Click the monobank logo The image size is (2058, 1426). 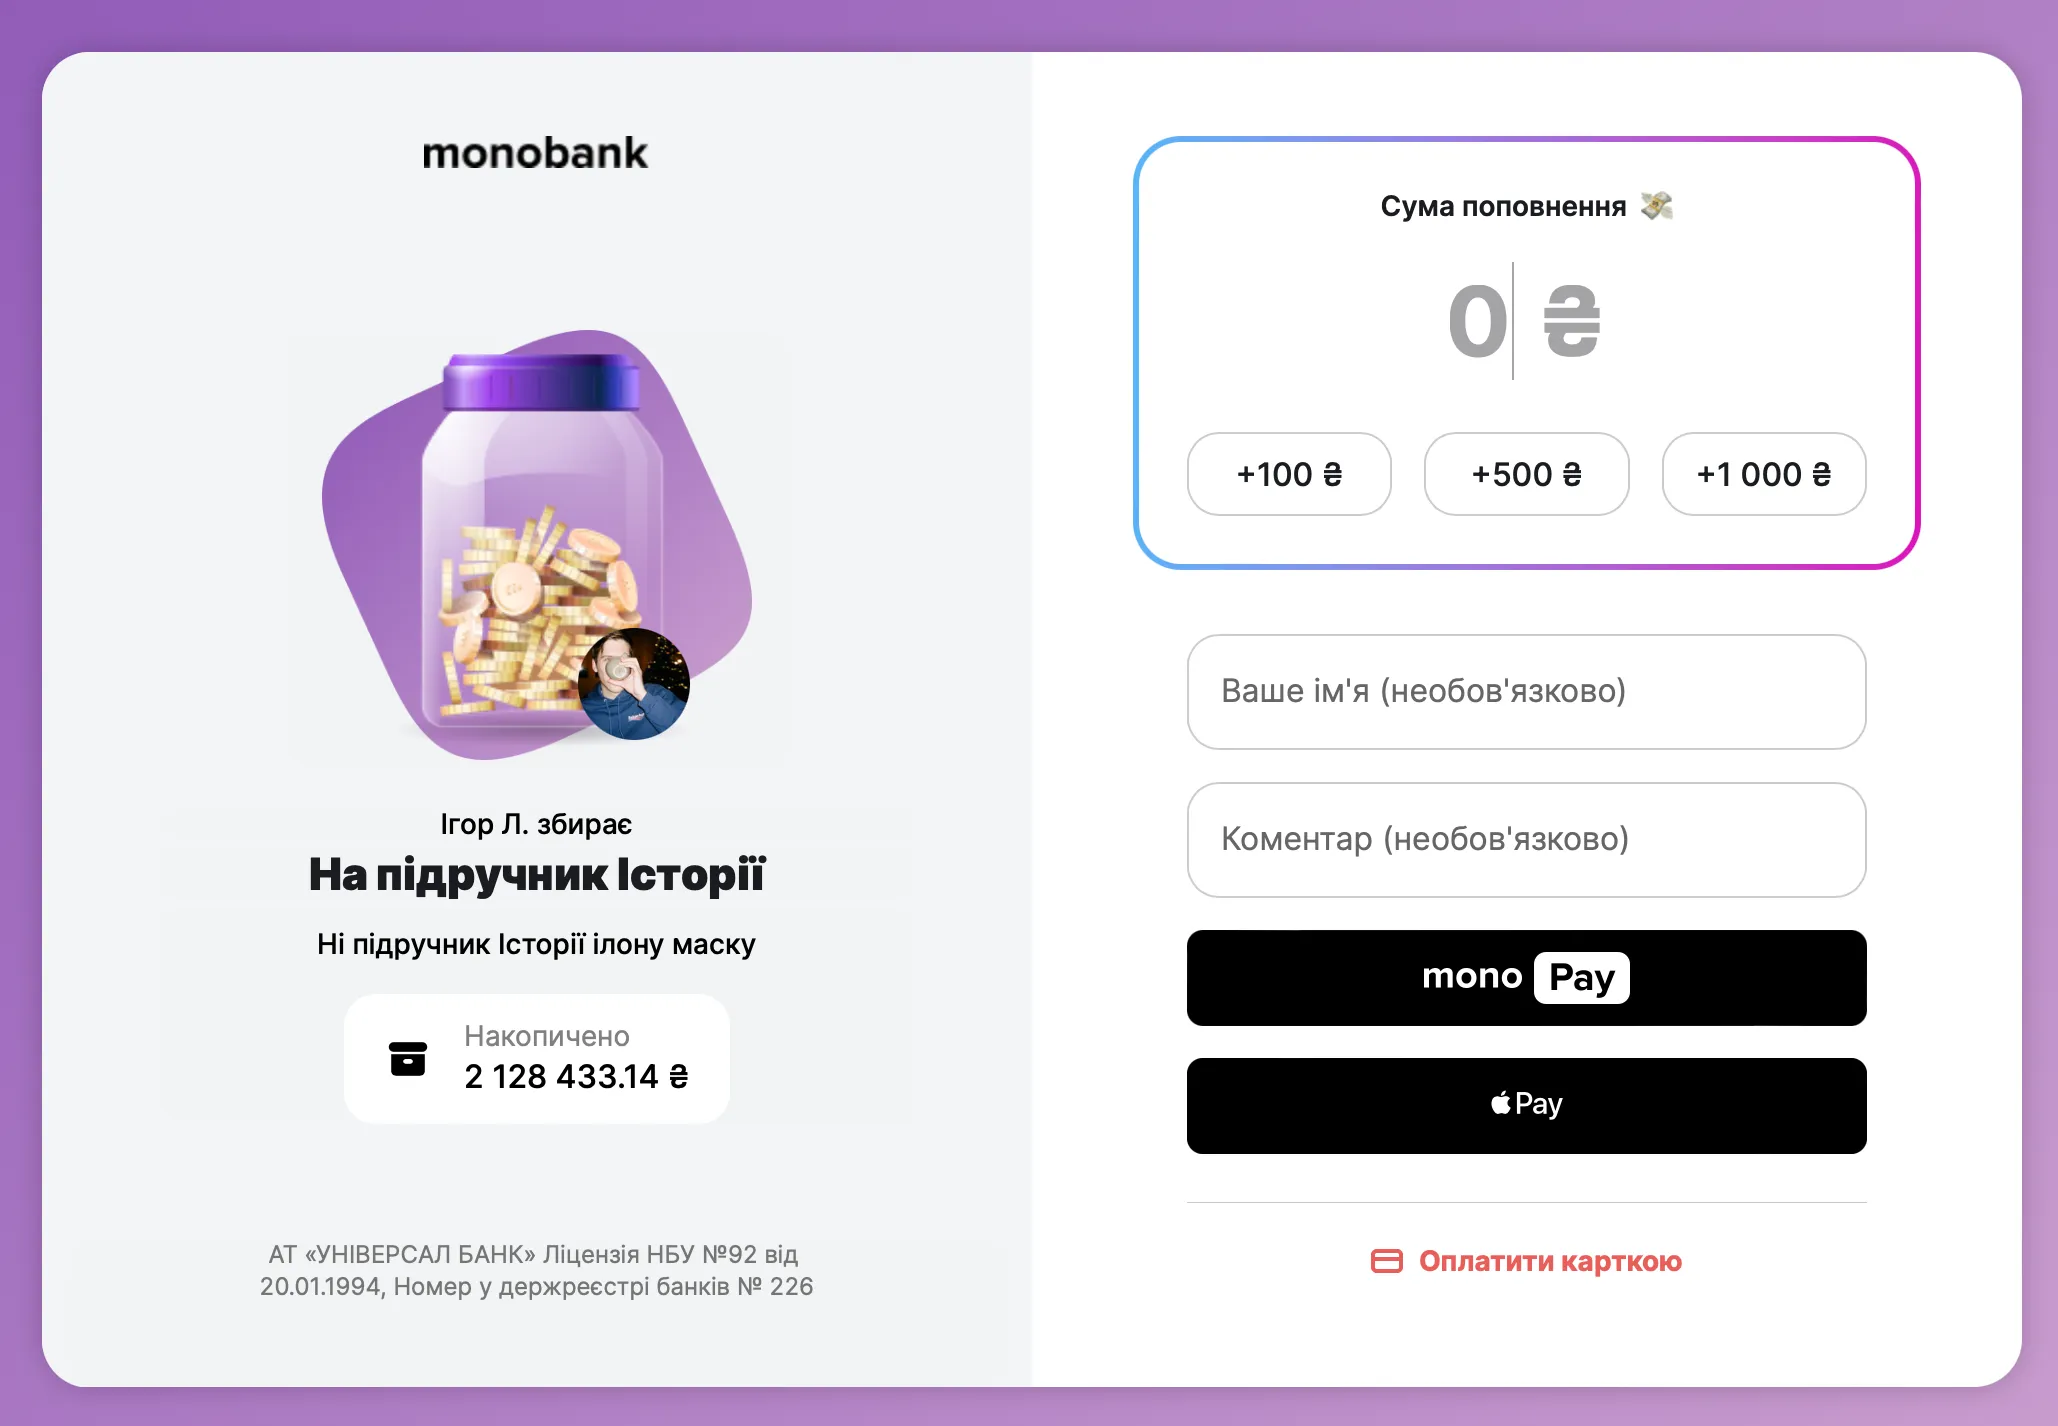pos(535,154)
